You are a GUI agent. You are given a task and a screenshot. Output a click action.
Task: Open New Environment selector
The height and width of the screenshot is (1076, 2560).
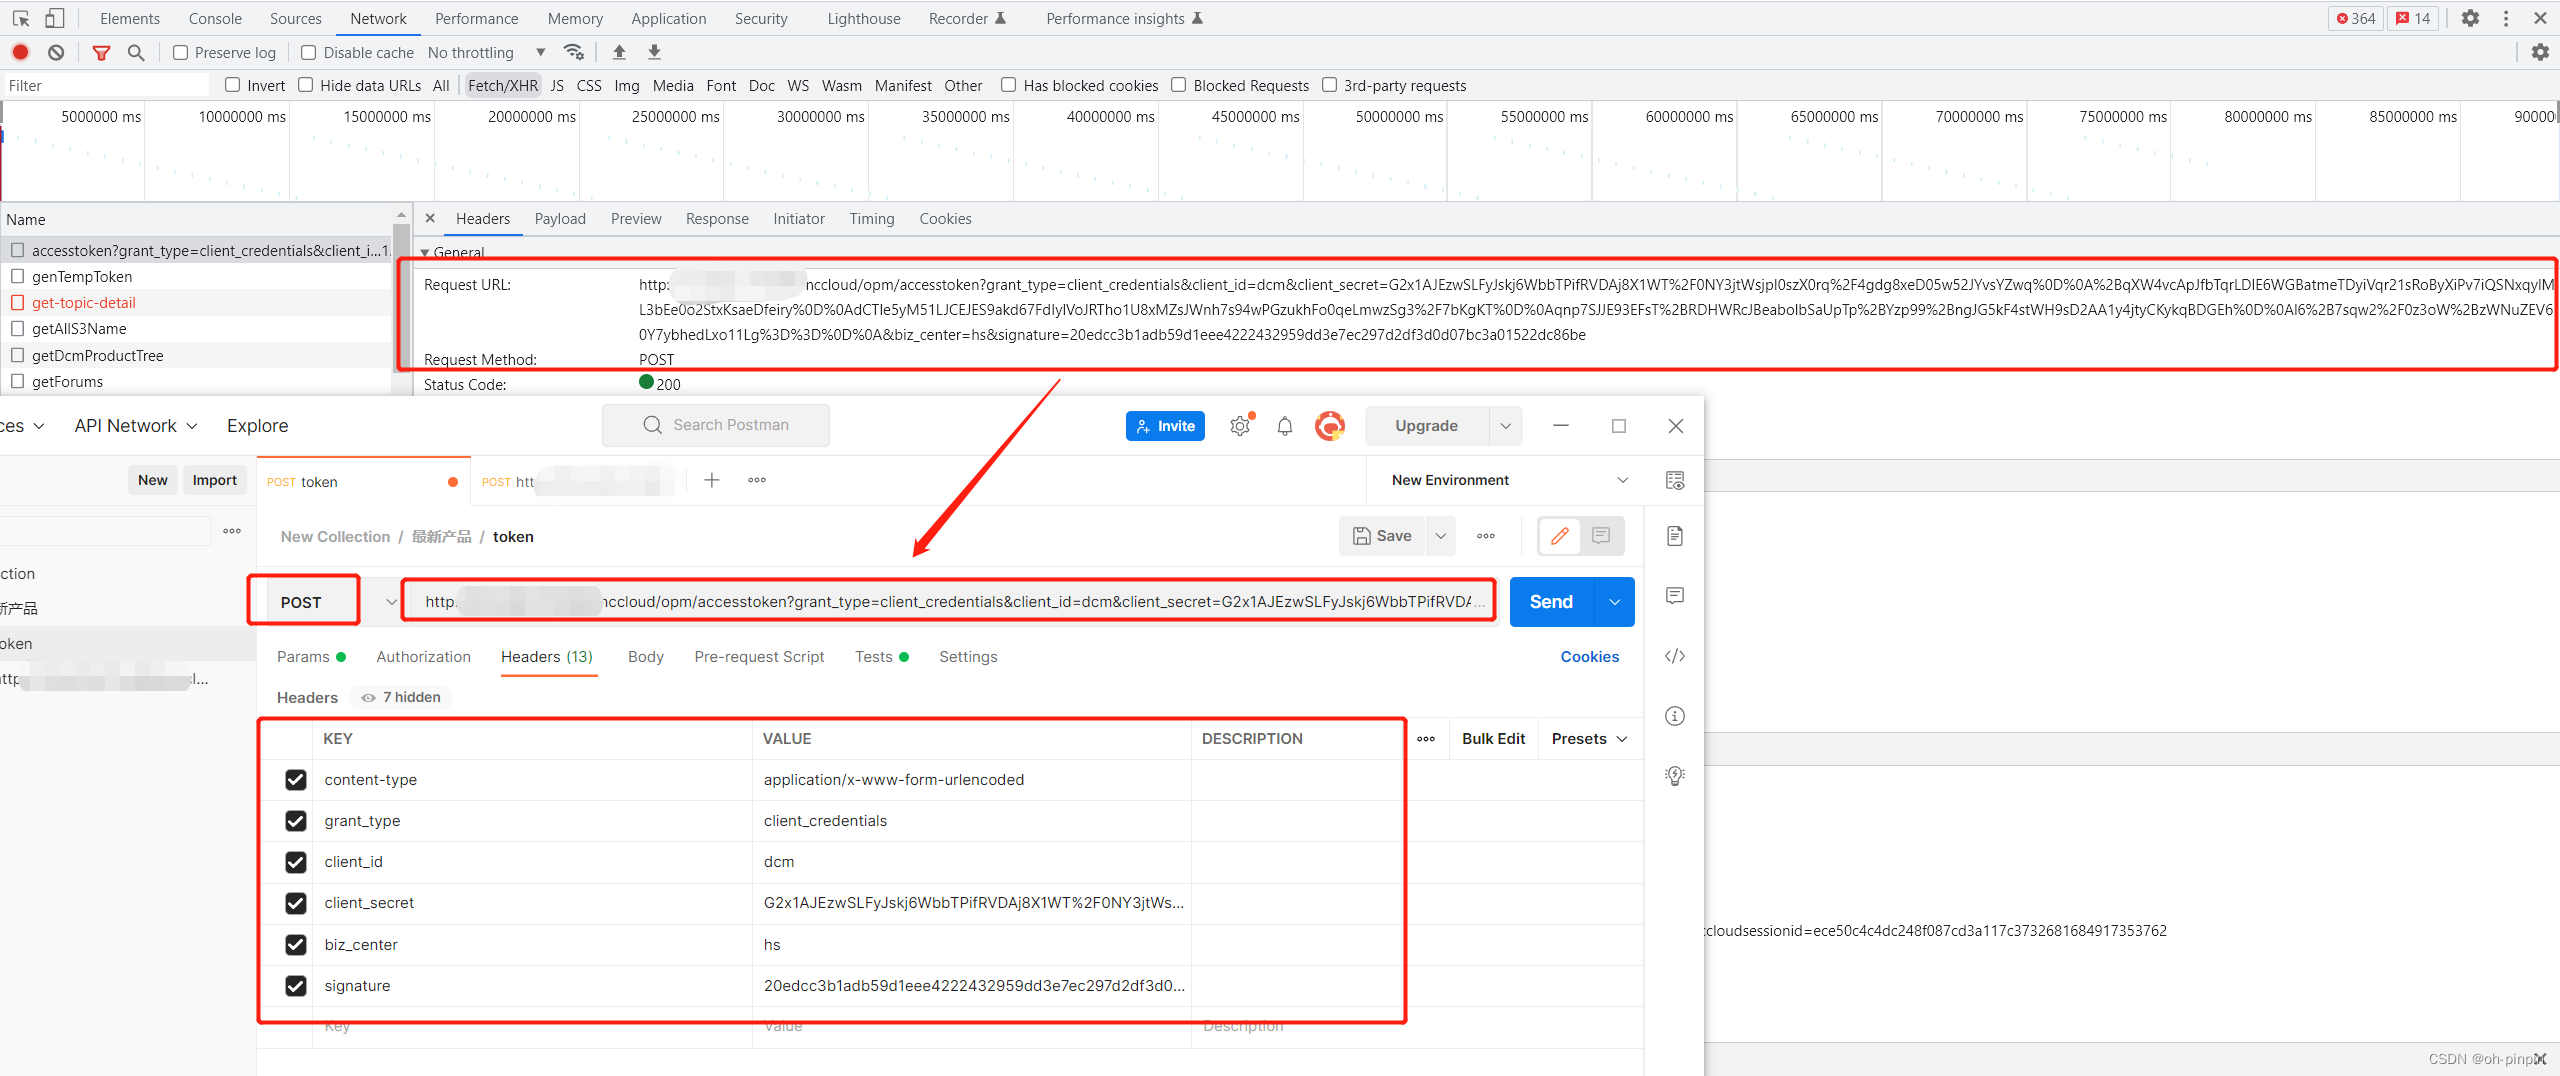tap(1509, 480)
